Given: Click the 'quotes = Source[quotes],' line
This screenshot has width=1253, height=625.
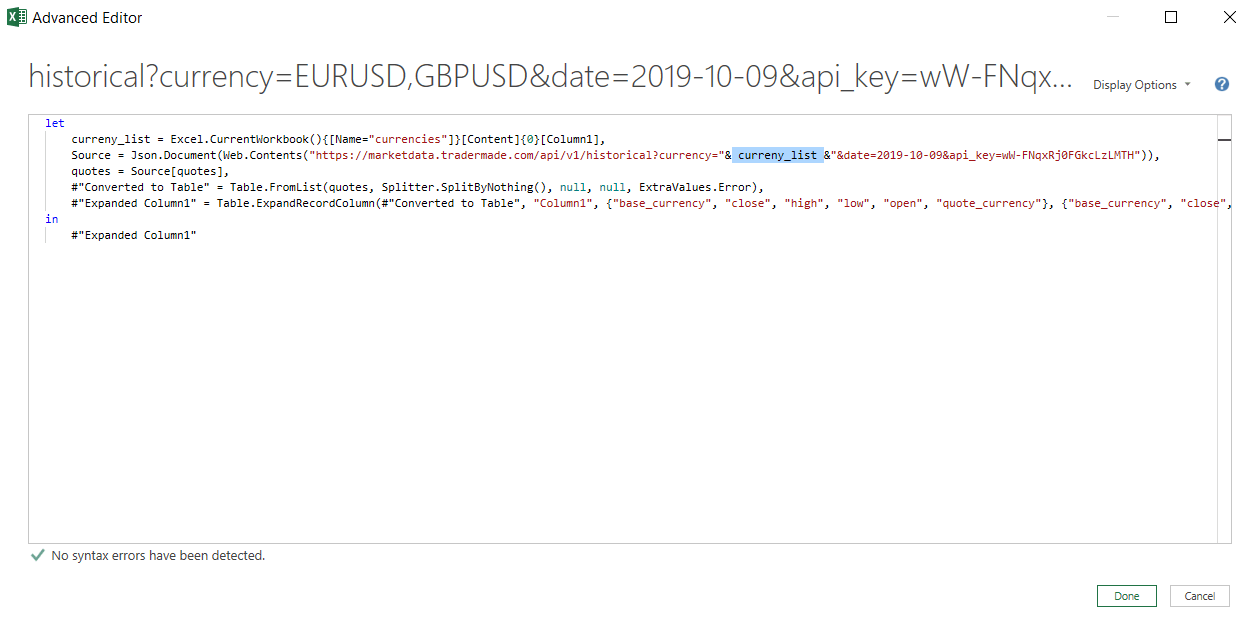Looking at the screenshot, I should point(150,171).
